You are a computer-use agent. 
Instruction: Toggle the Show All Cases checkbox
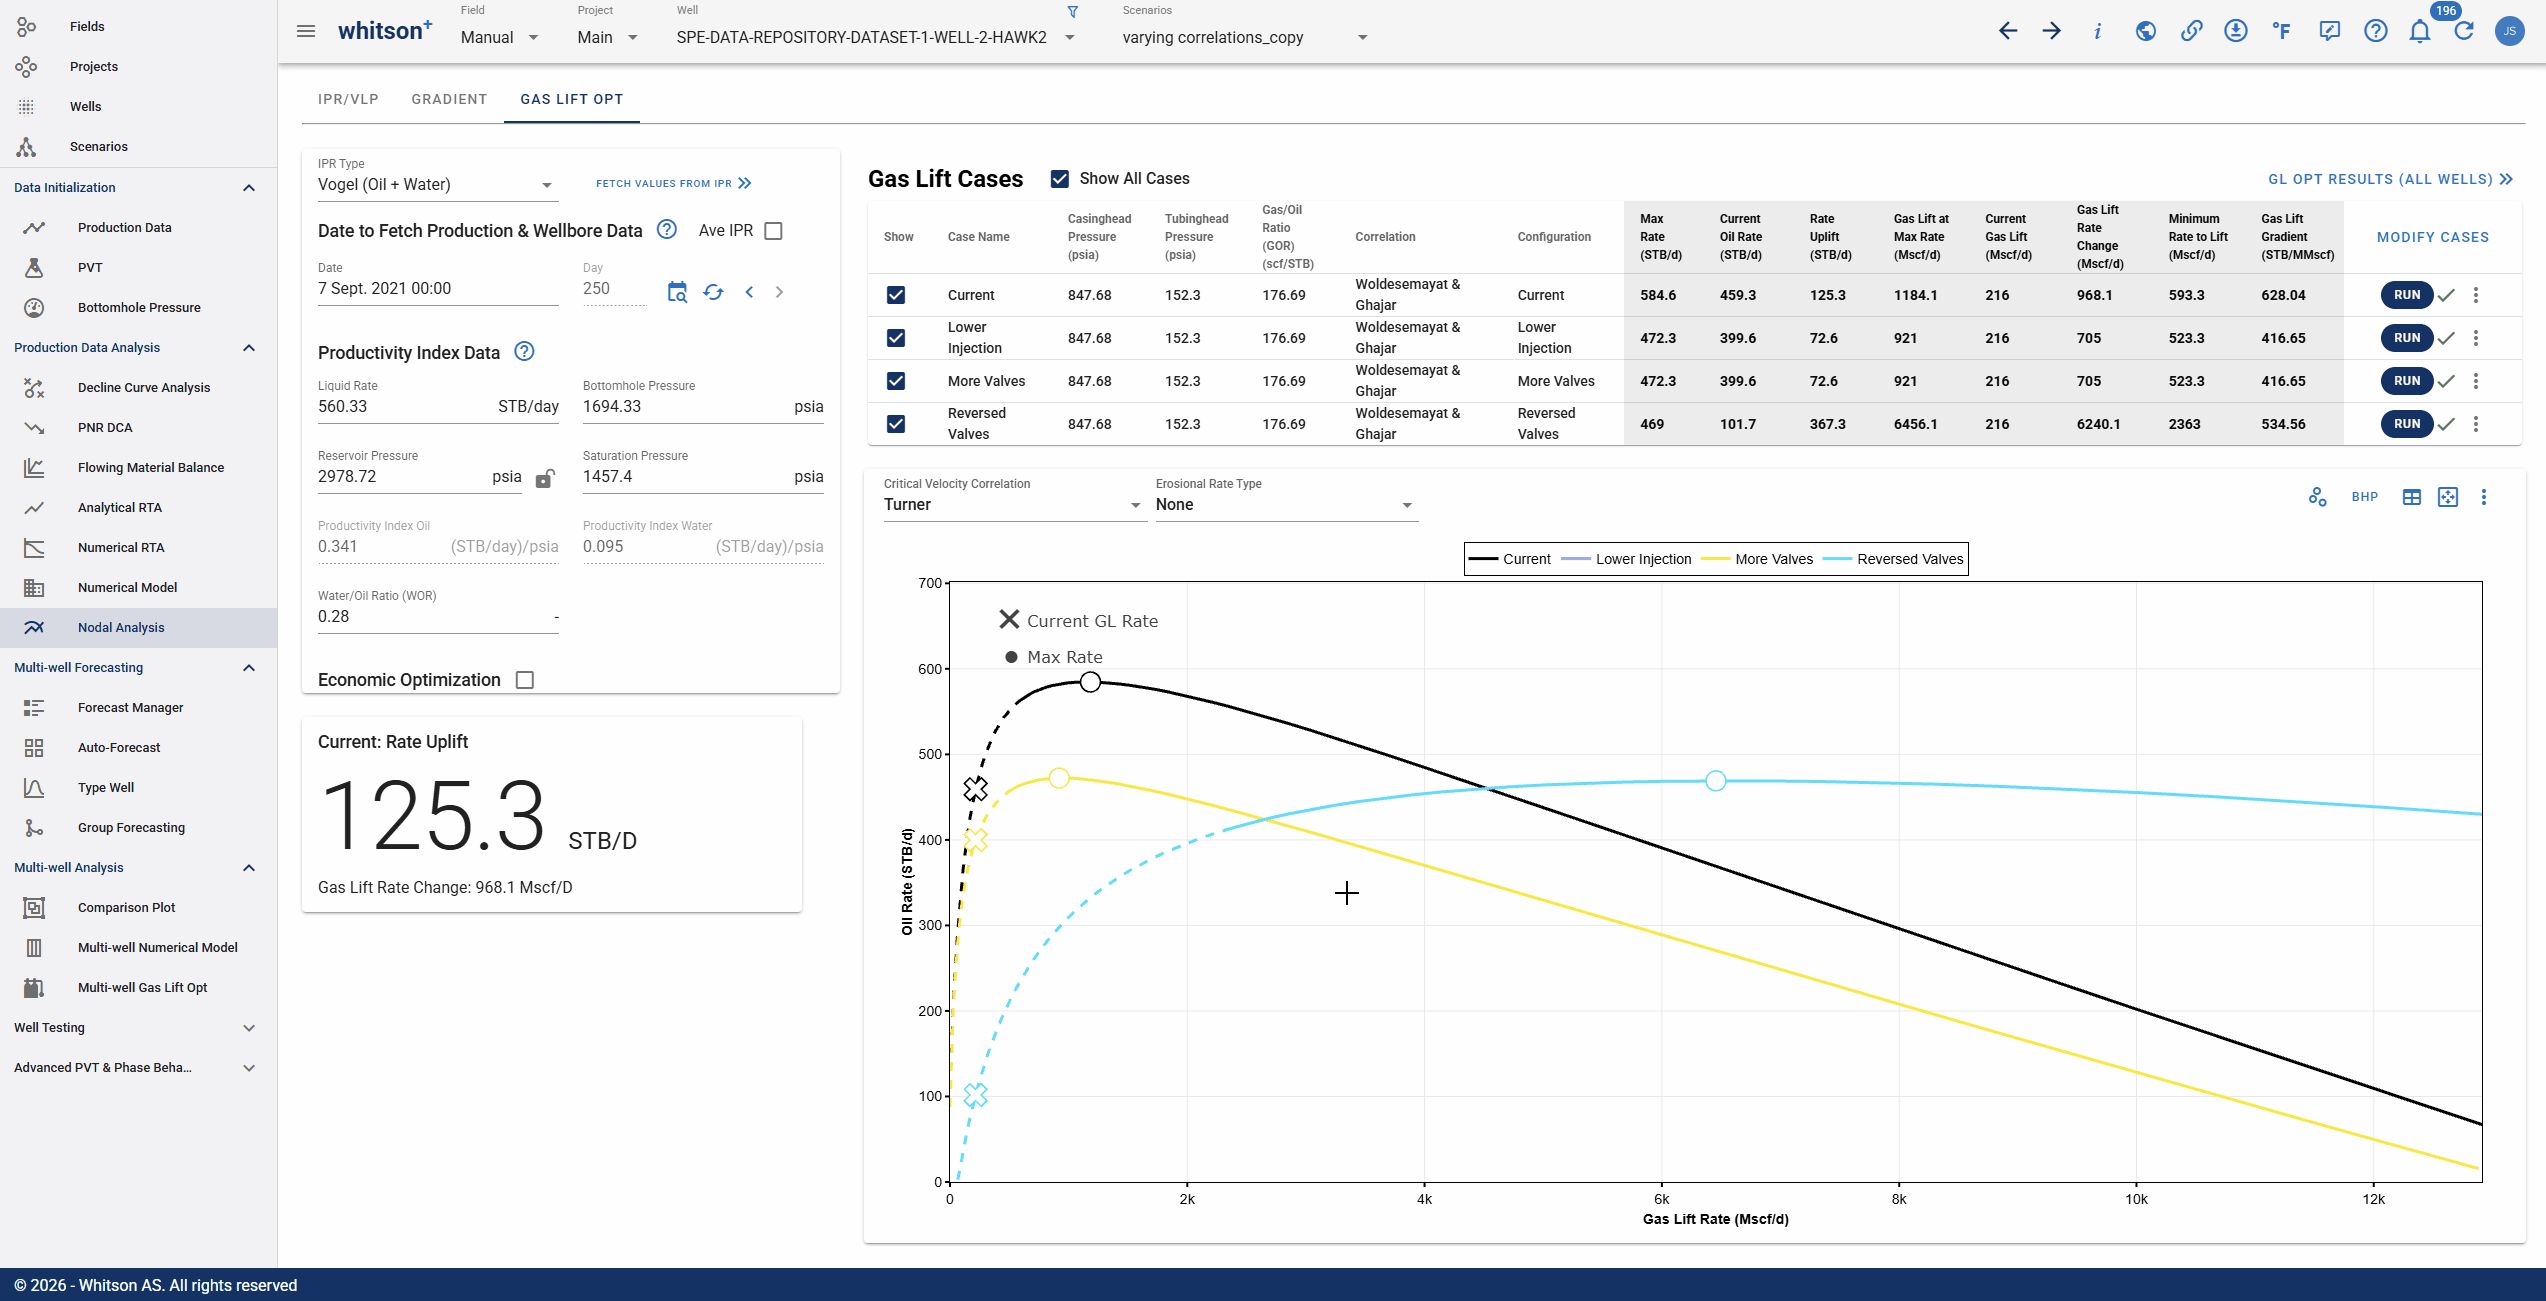click(x=1060, y=179)
